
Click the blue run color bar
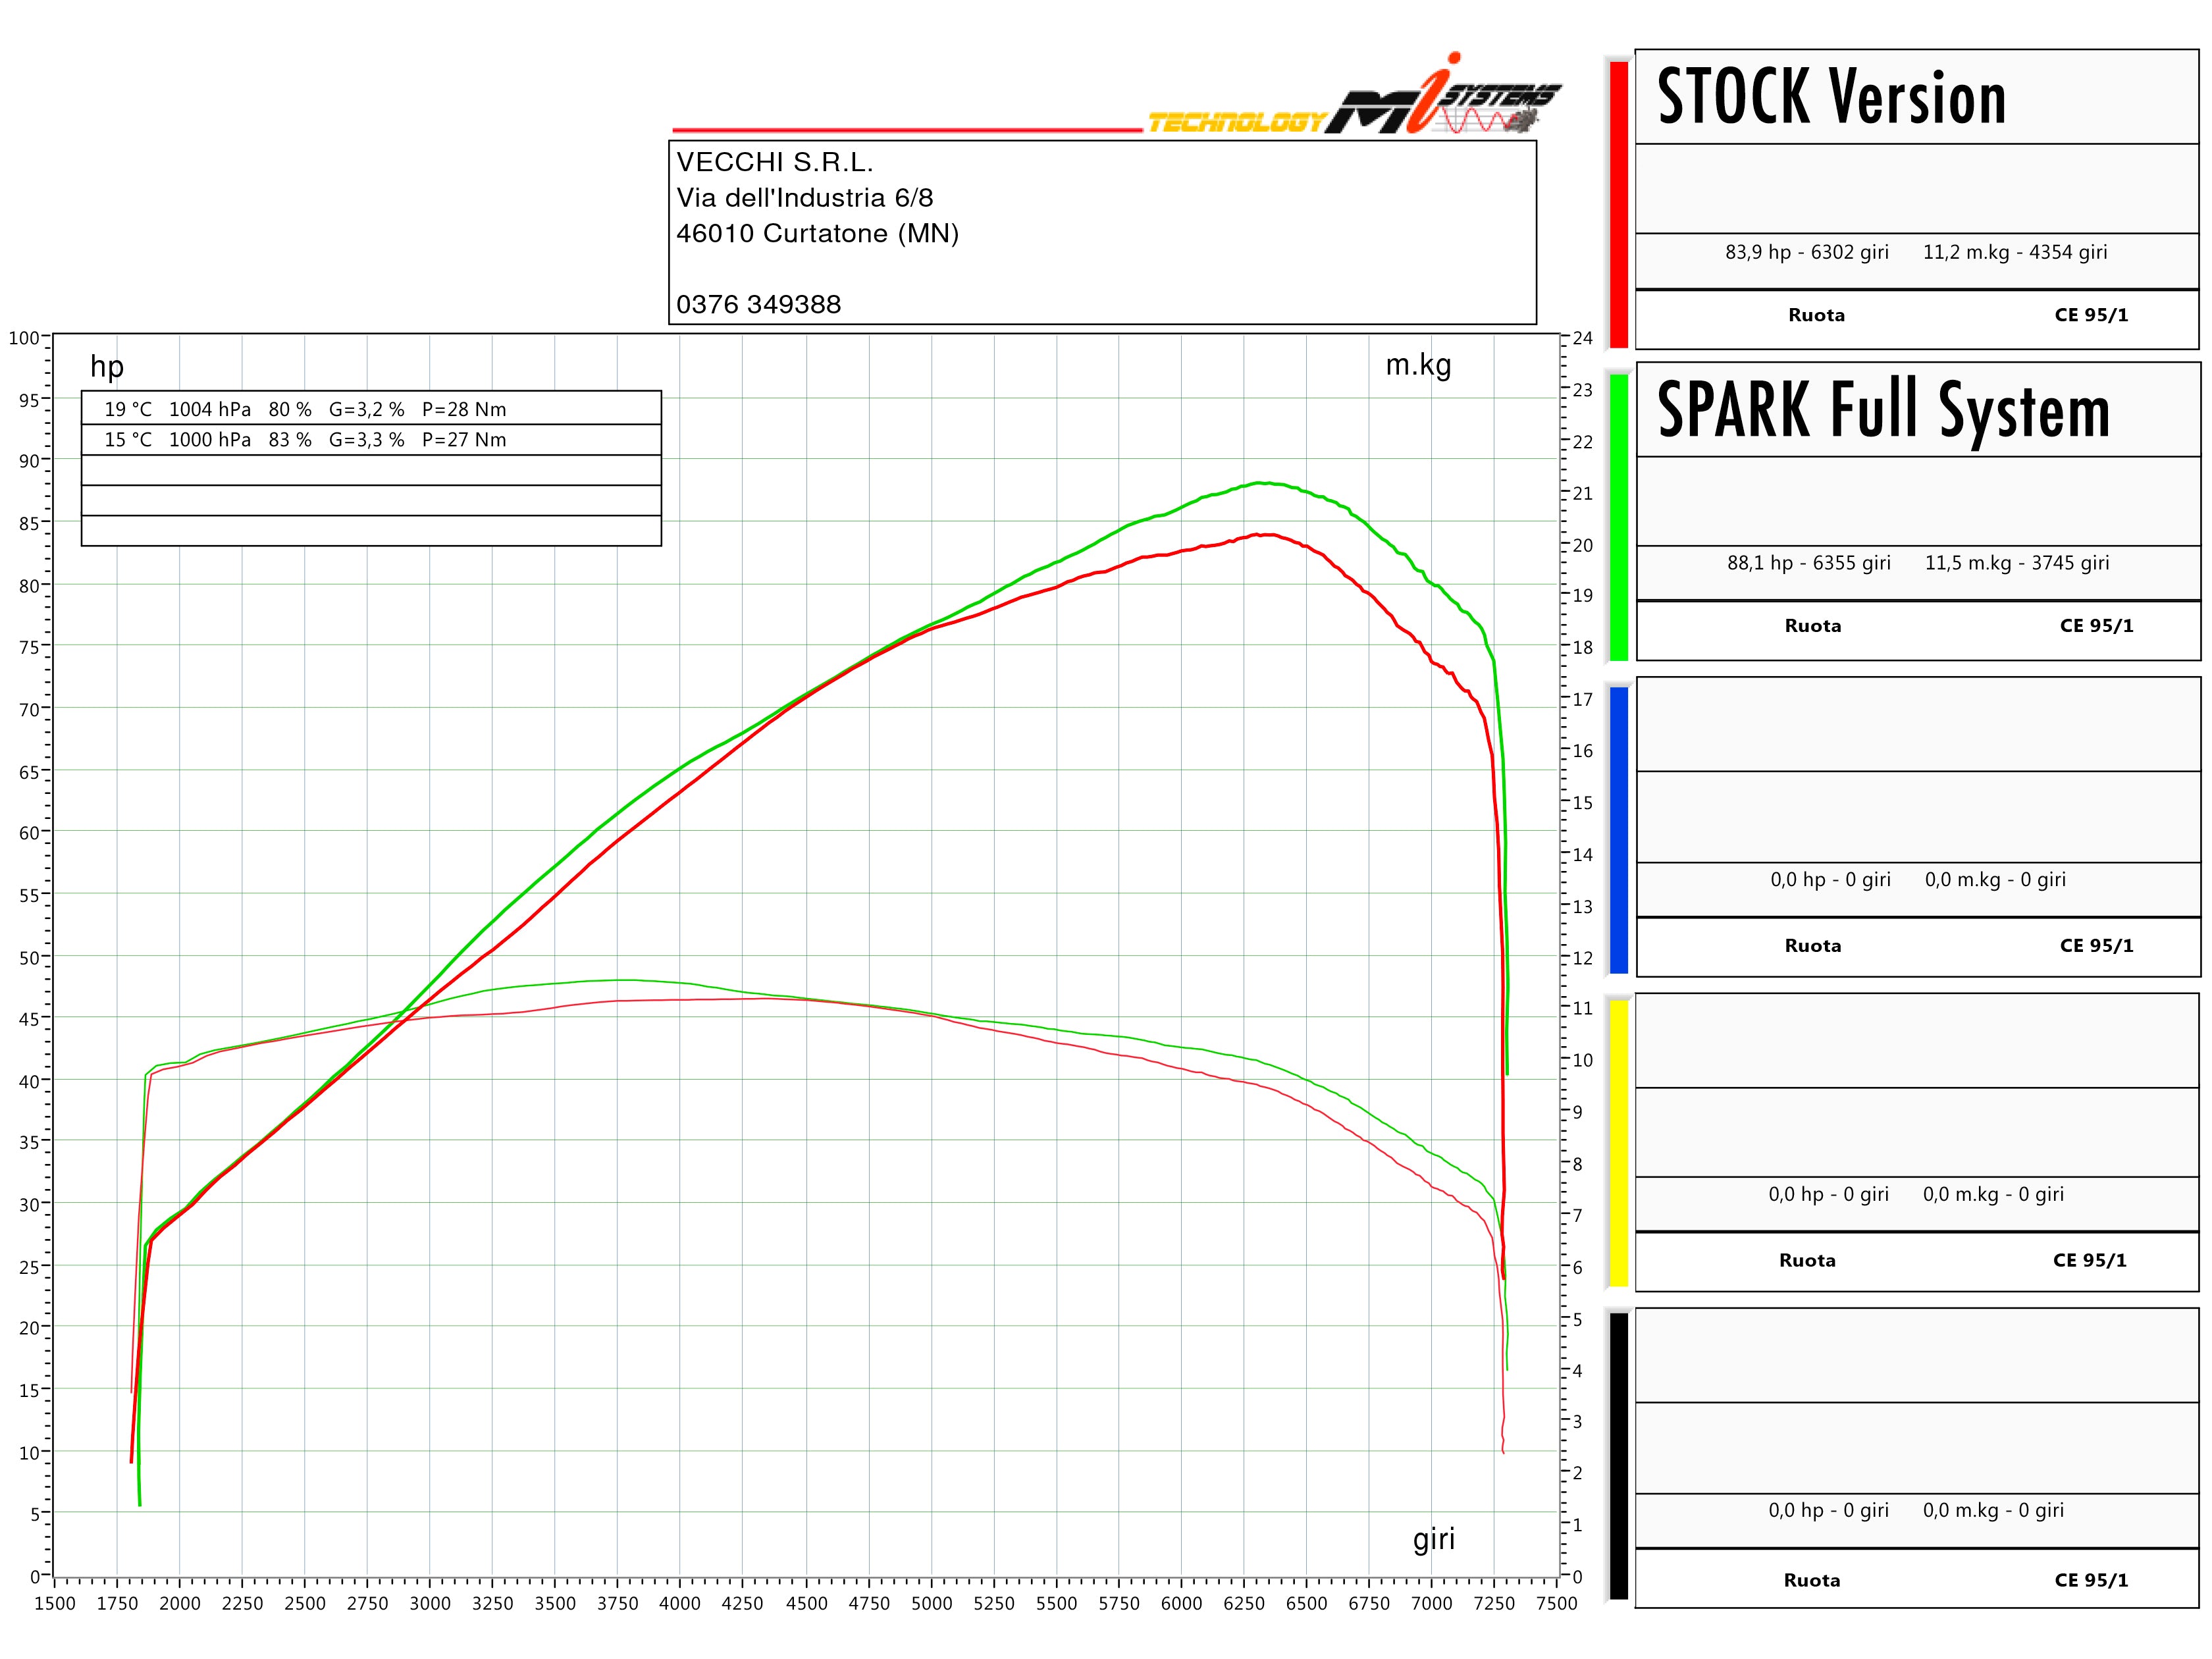click(x=1618, y=829)
